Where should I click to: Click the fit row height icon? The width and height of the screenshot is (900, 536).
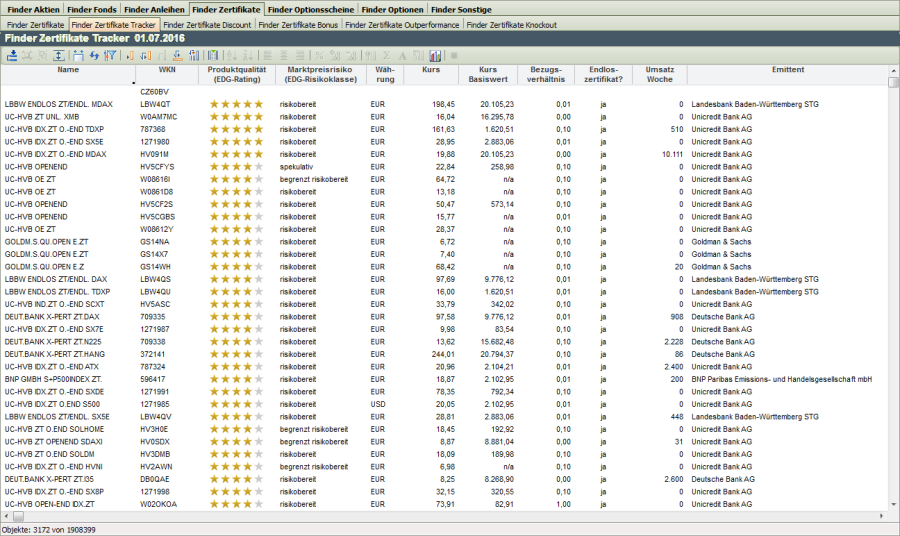(x=59, y=55)
